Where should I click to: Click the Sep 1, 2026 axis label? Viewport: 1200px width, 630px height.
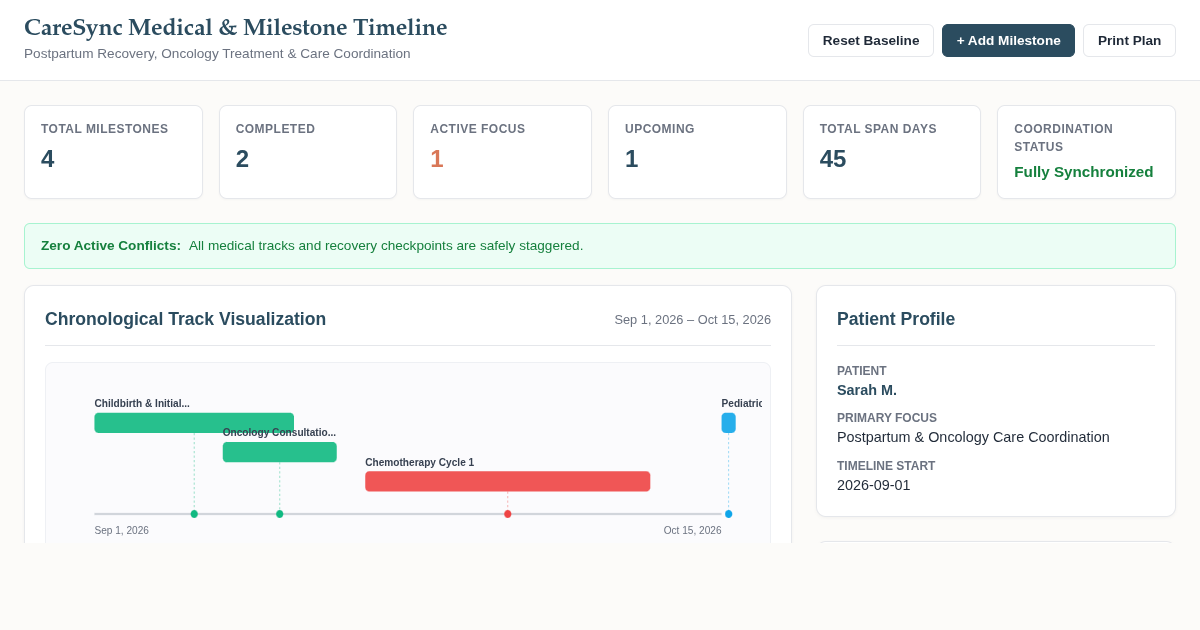pyautogui.click(x=121, y=531)
